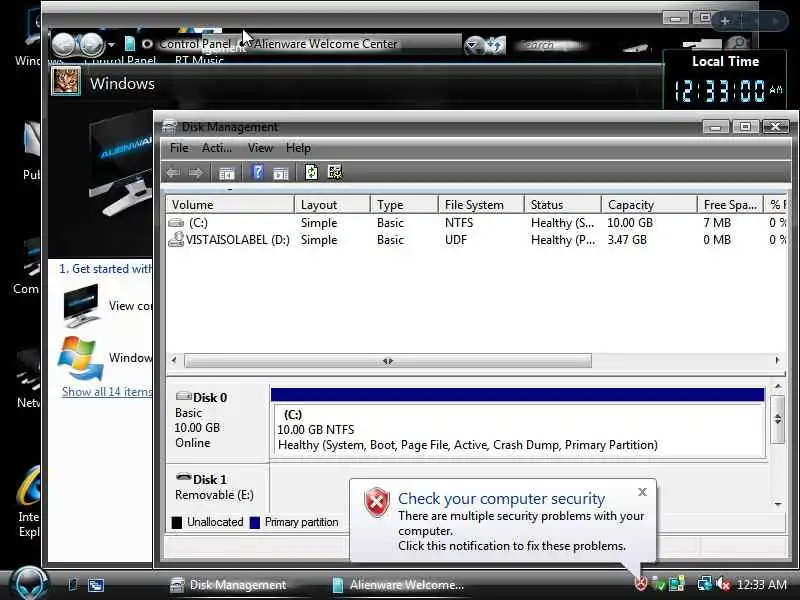Image resolution: width=800 pixels, height=600 pixels.
Task: Click the green Refresh toolbar icon
Action: [x=311, y=172]
